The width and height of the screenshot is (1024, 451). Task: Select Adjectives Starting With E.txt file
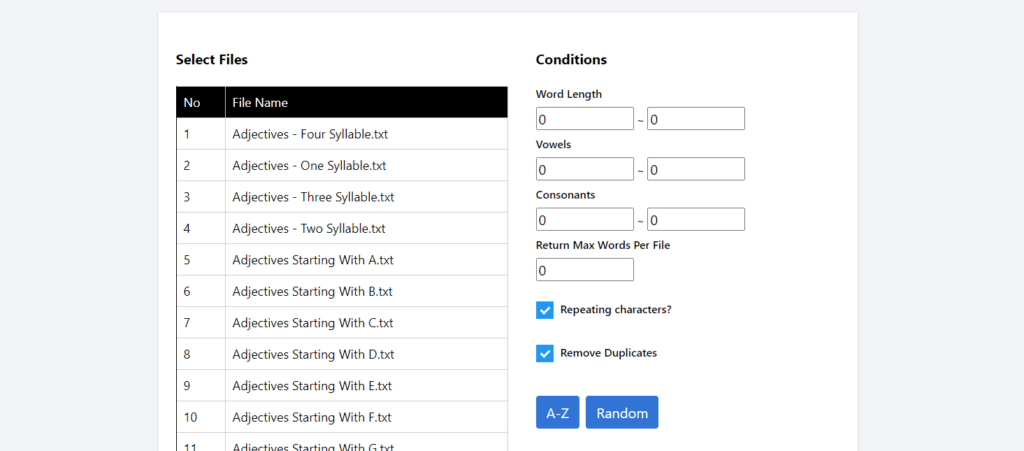(312, 386)
